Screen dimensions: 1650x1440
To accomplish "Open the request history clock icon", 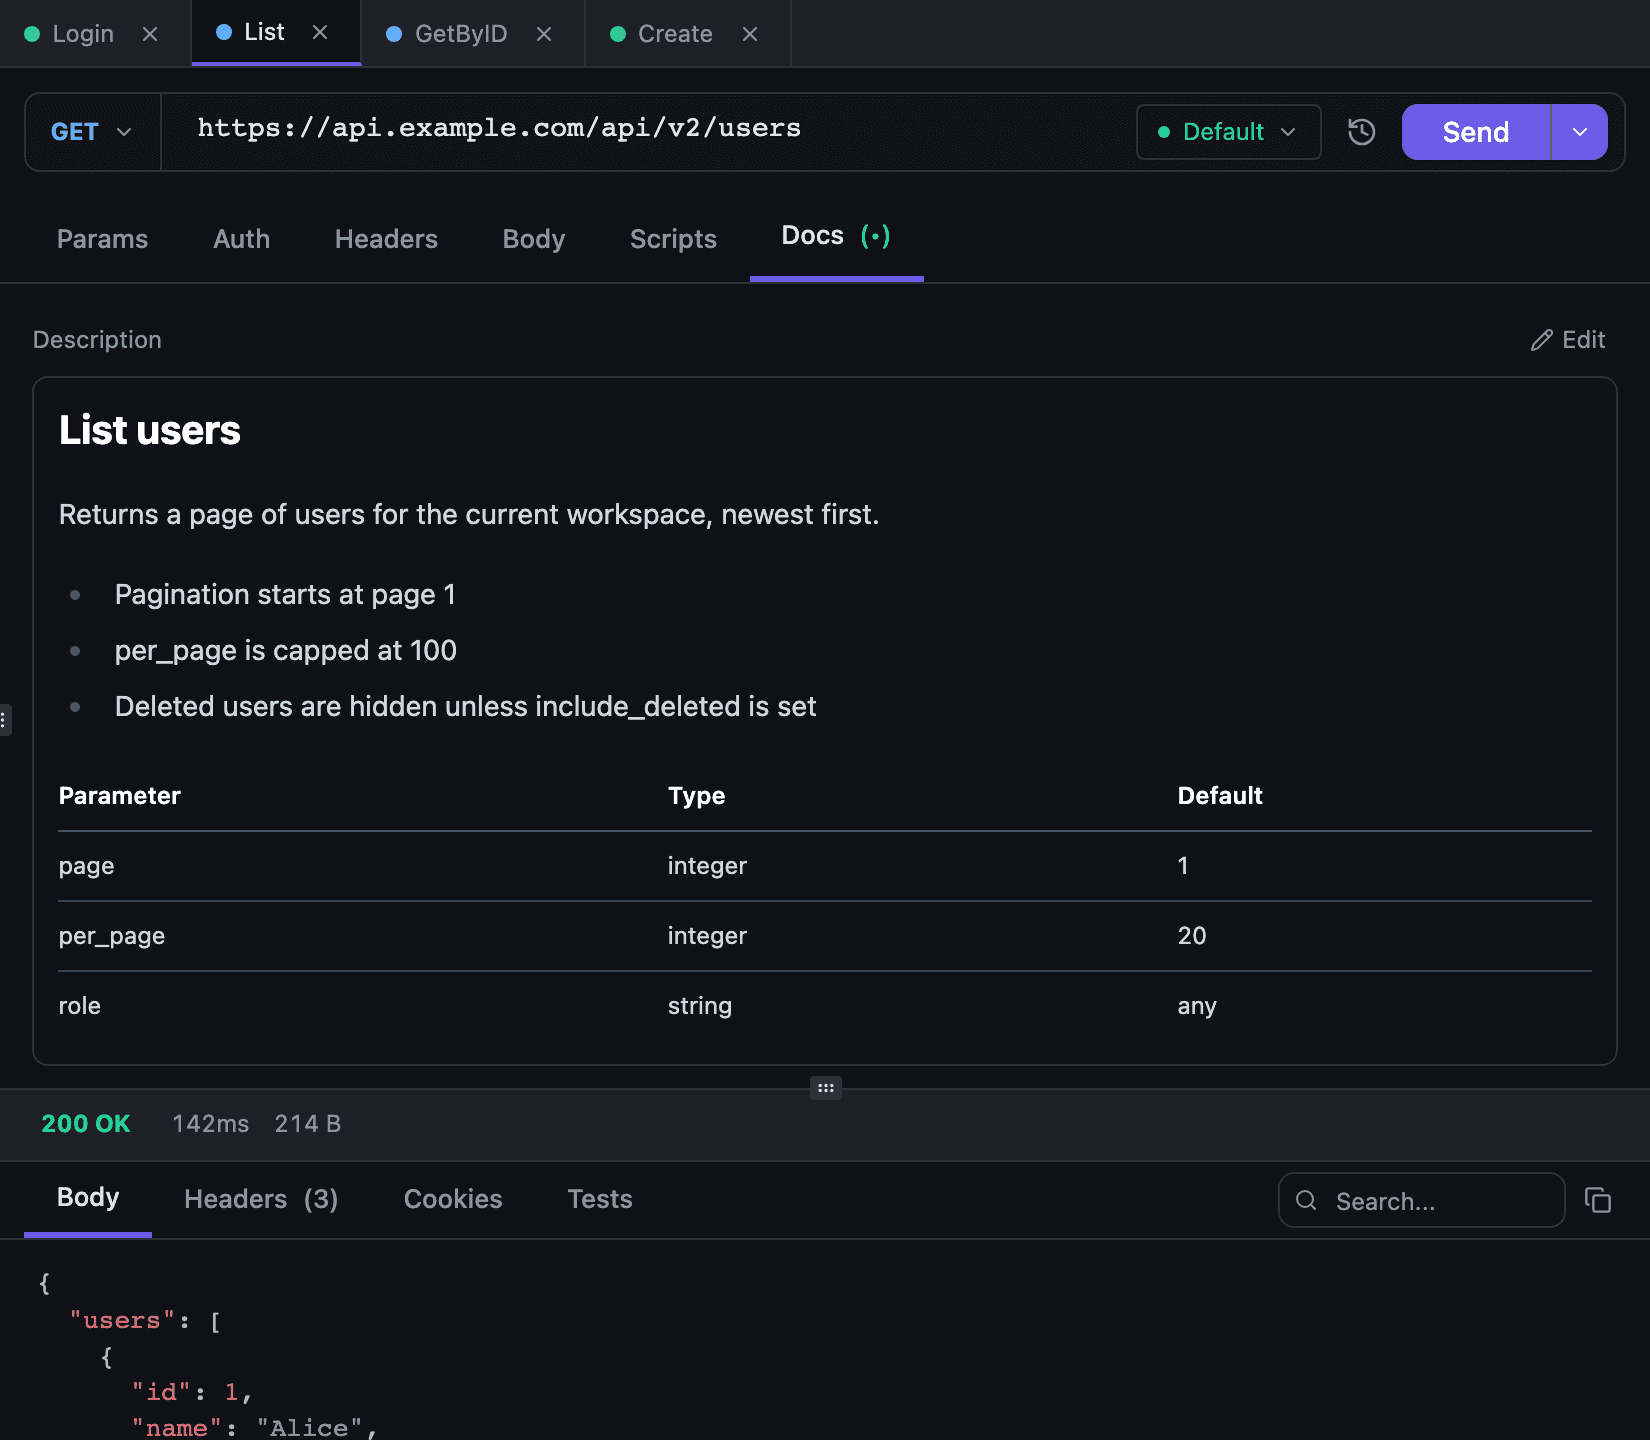I will 1362,132.
